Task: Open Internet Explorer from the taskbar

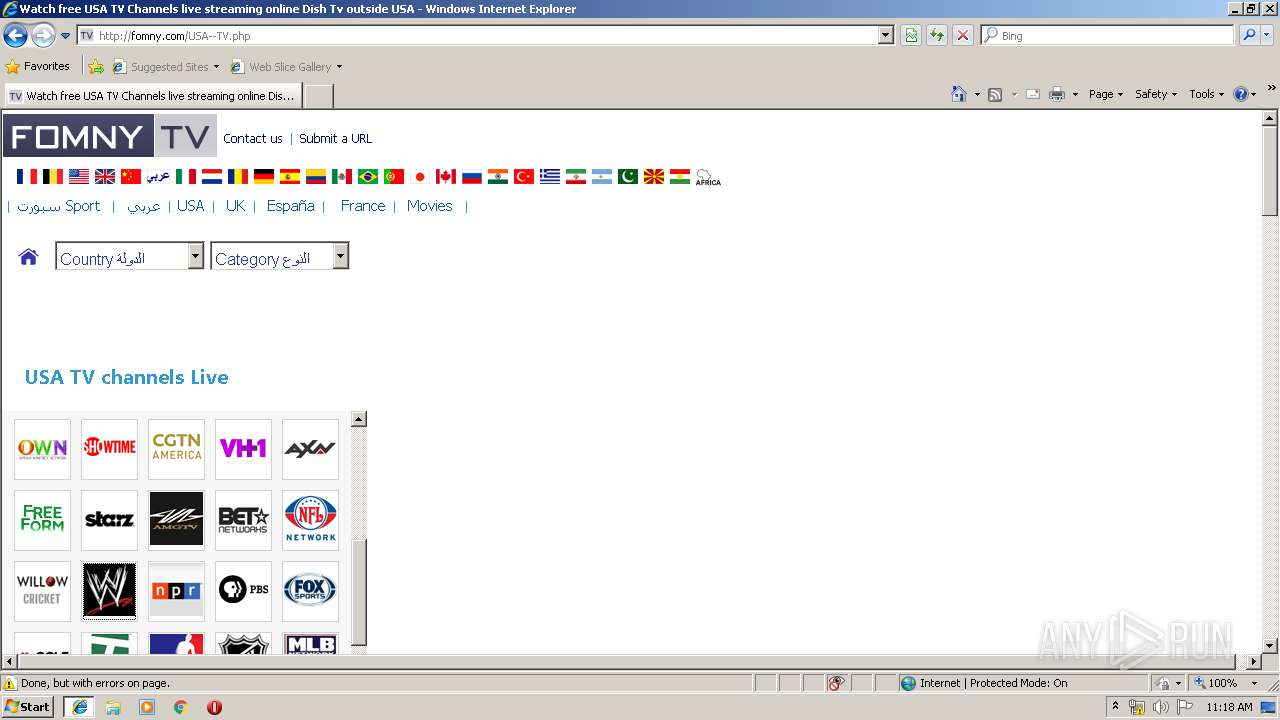Action: [79, 707]
